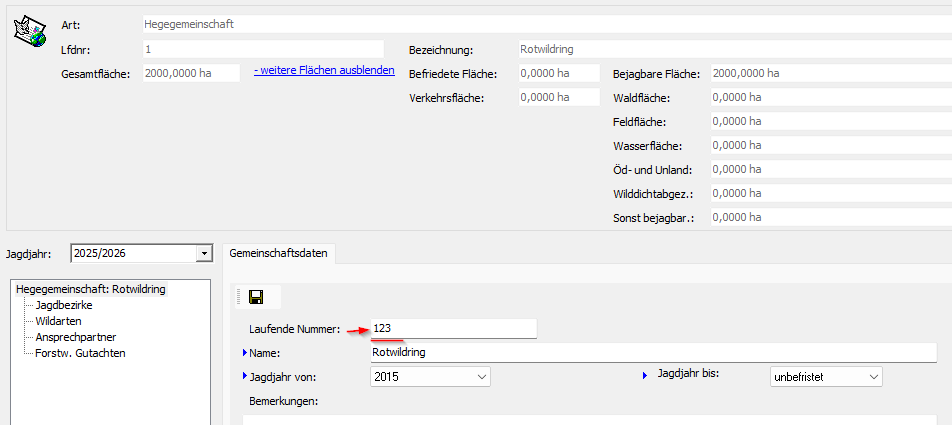952x425 pixels.
Task: Click the Laufende Nummer field
Action: coord(453,328)
